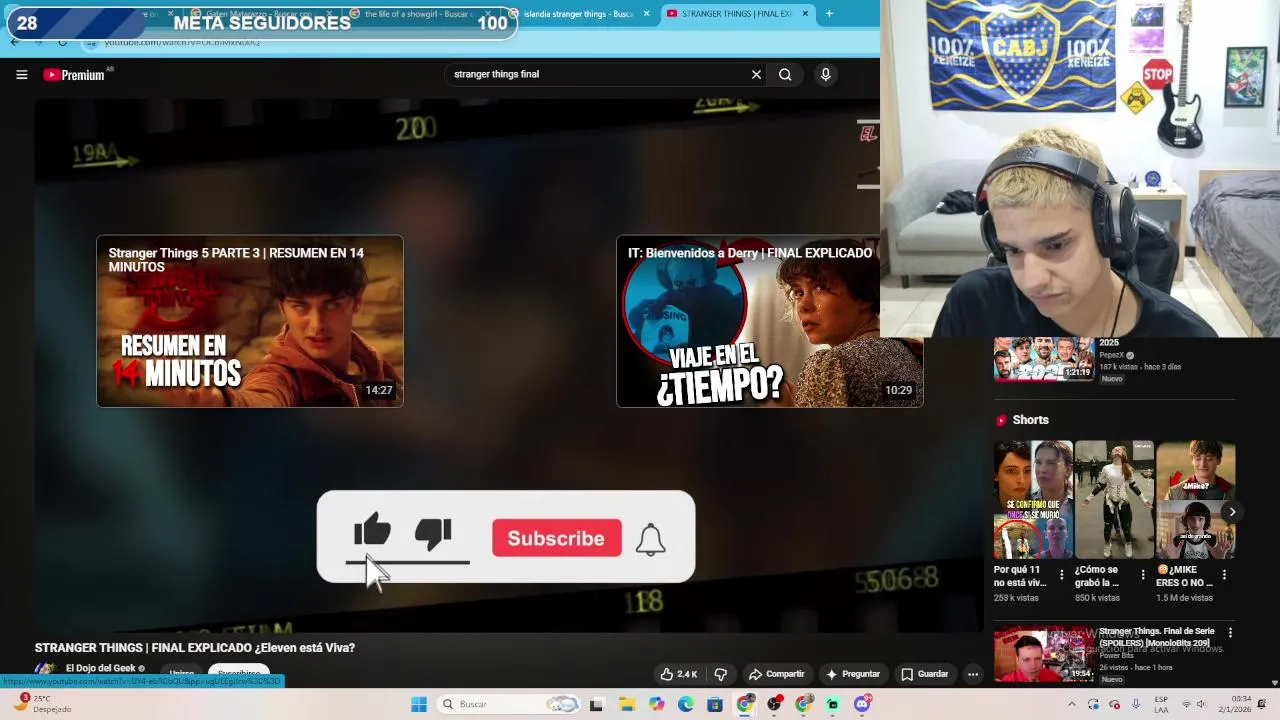
Task: Open Task View from the taskbar
Action: point(596,704)
